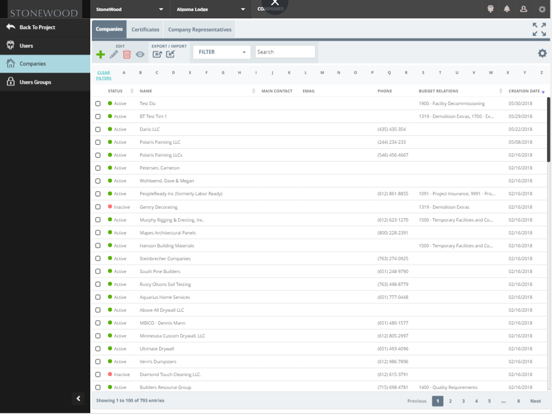This screenshot has height=414, width=552.
Task: Open the Above All Drywall LLC row
Action: (320, 310)
